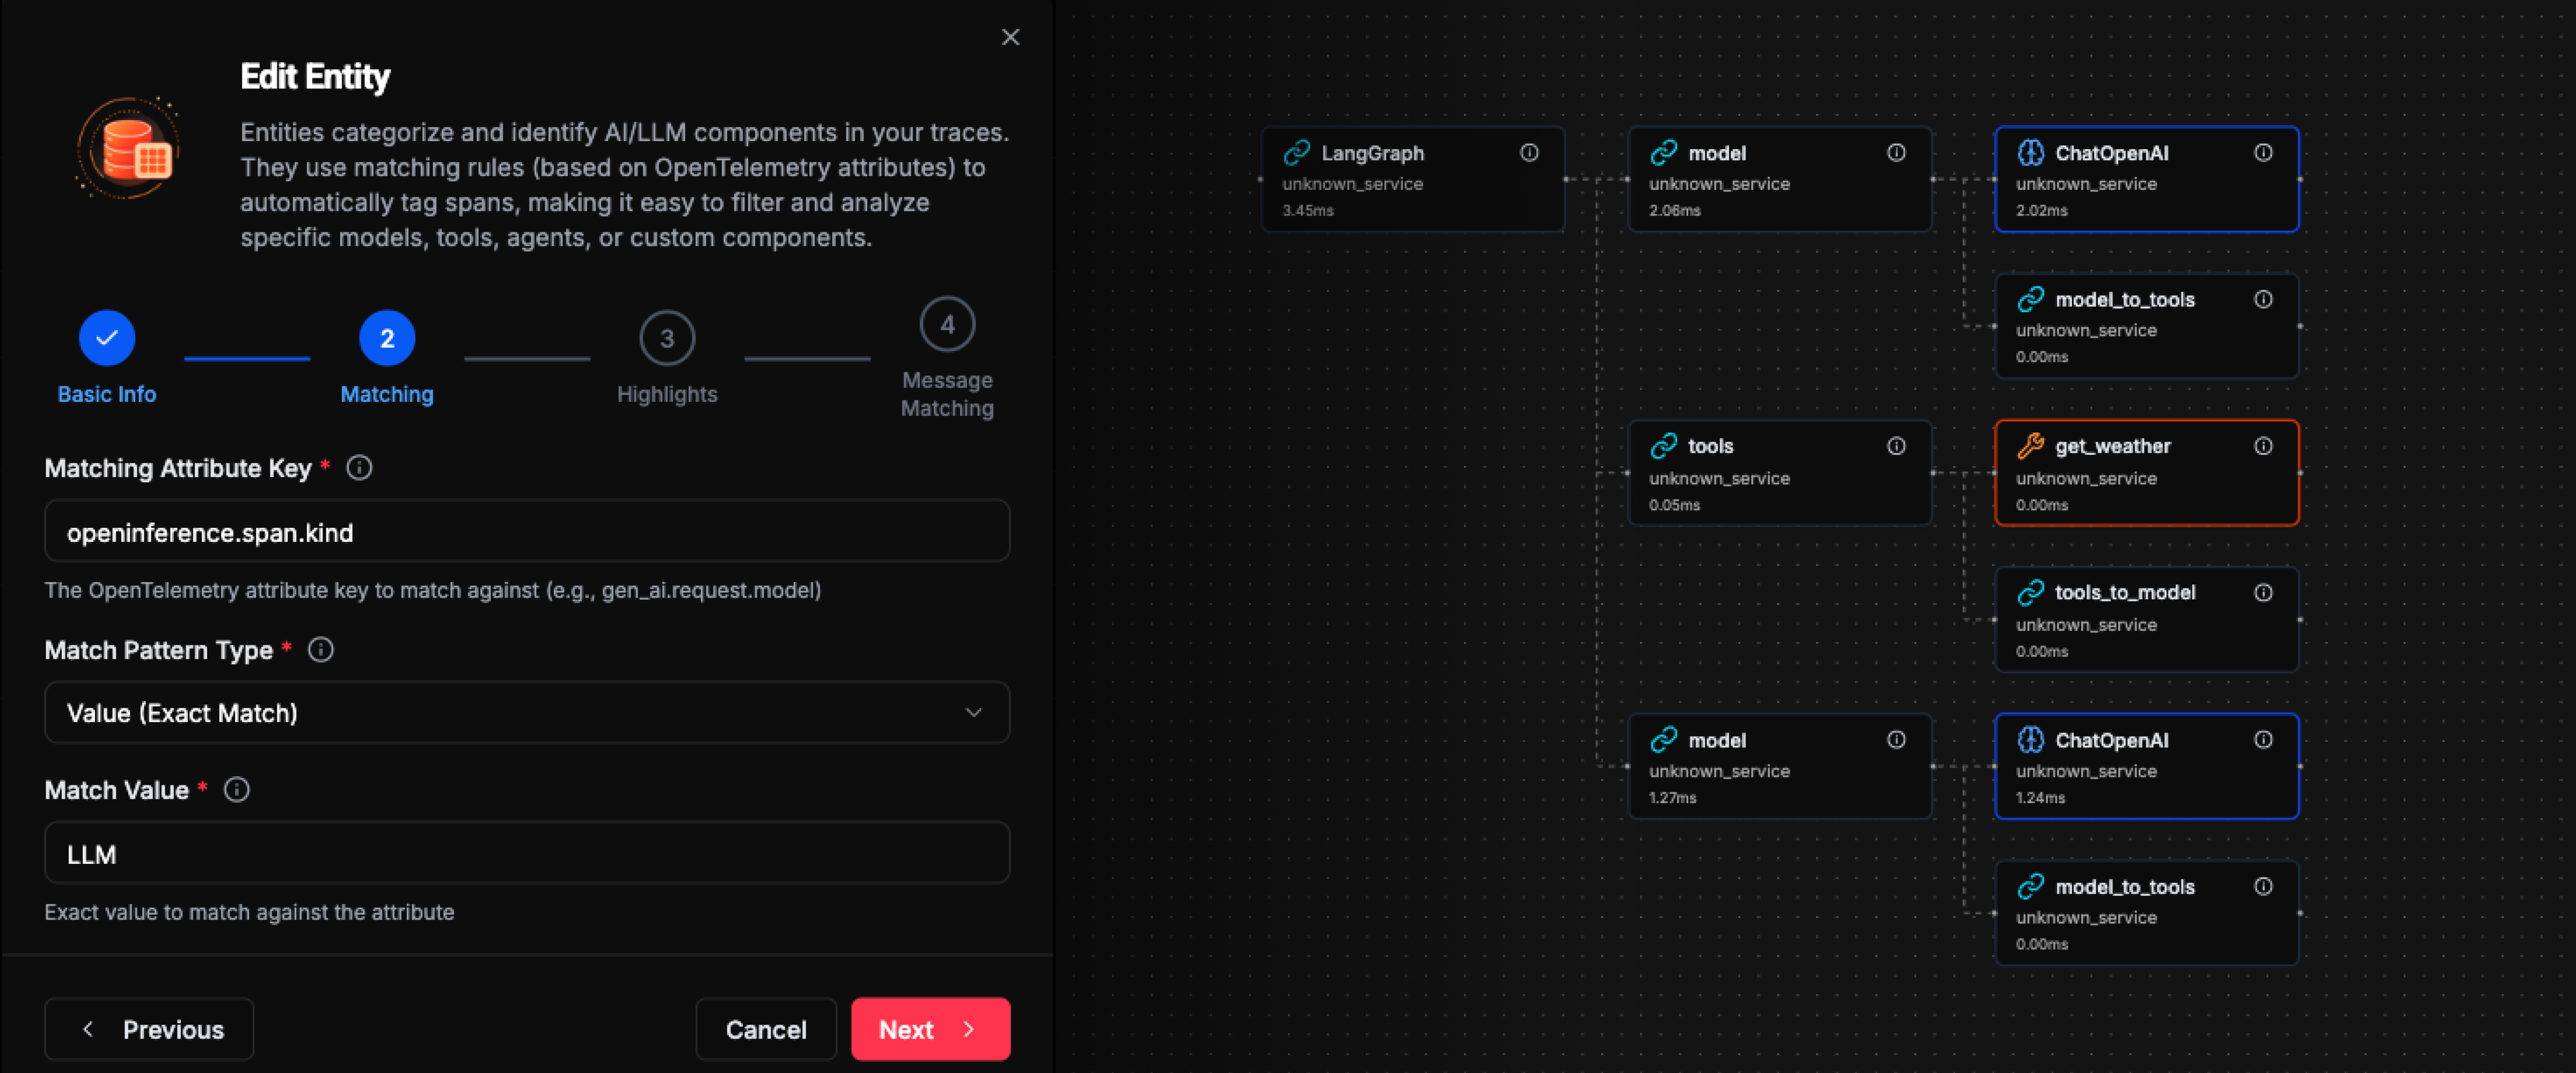Viewport: 2576px width, 1073px height.
Task: Select step 4 Message Matching
Action: point(946,325)
